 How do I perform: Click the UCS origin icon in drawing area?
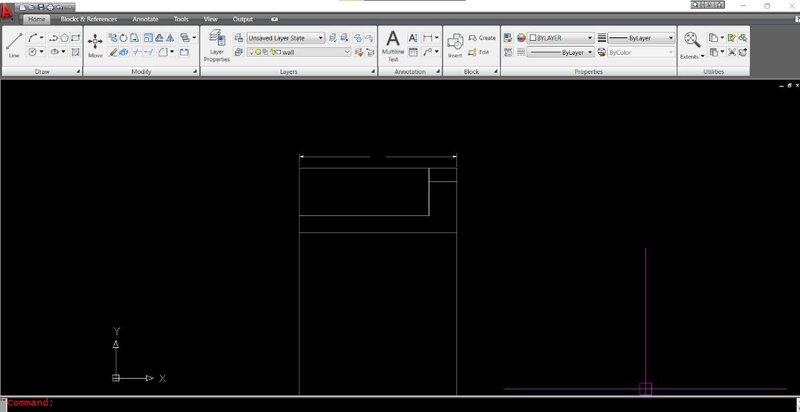click(116, 378)
